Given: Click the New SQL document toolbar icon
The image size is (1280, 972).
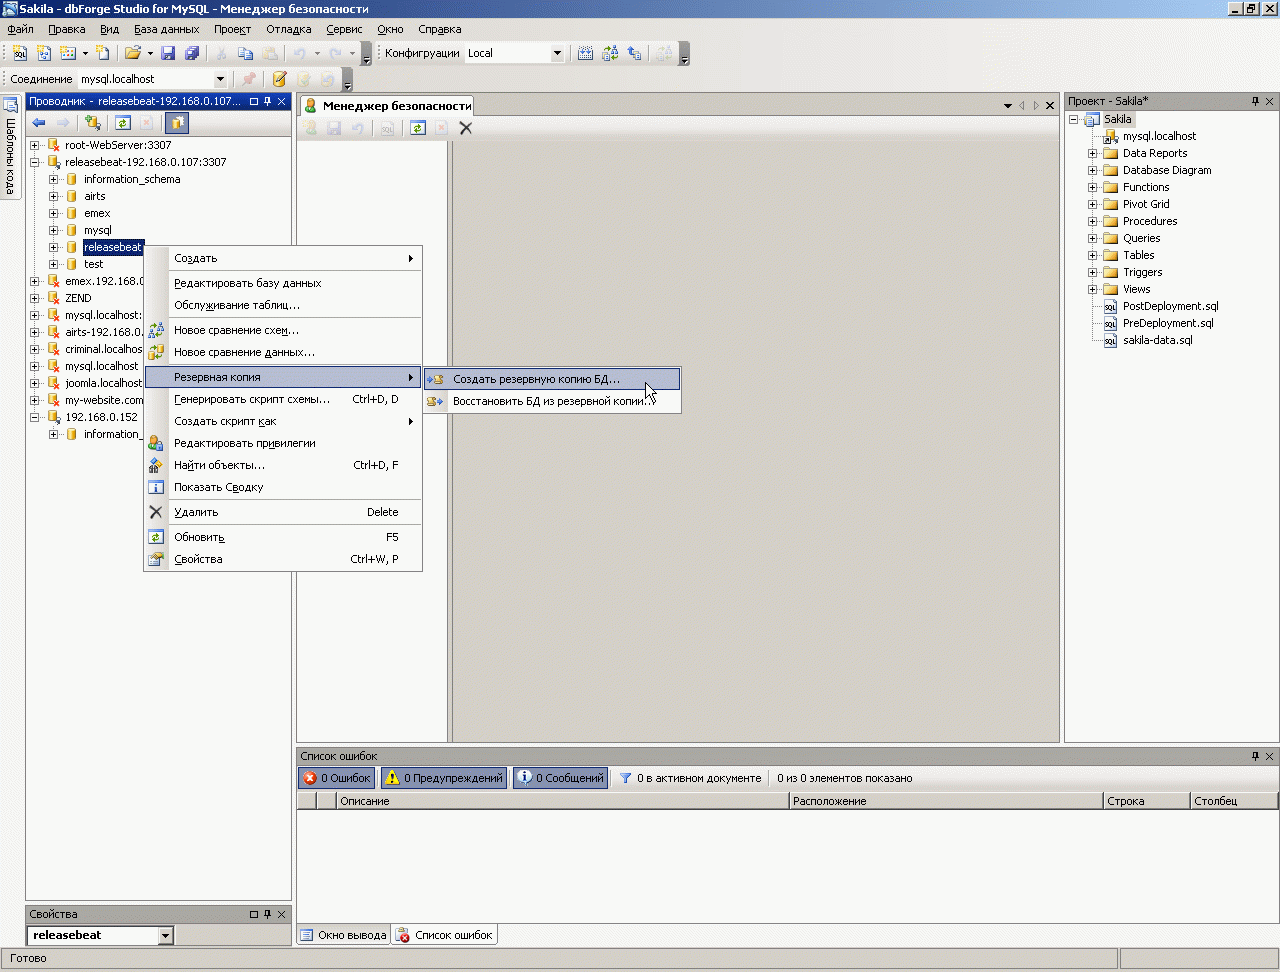Looking at the screenshot, I should click(20, 53).
